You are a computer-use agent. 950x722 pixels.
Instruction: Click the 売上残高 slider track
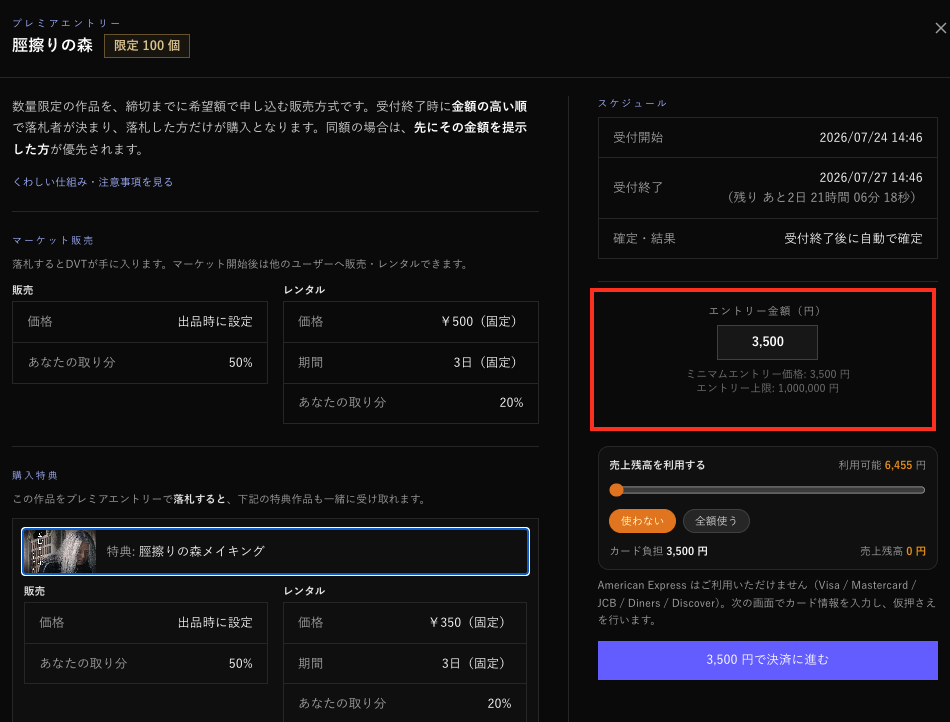click(767, 490)
